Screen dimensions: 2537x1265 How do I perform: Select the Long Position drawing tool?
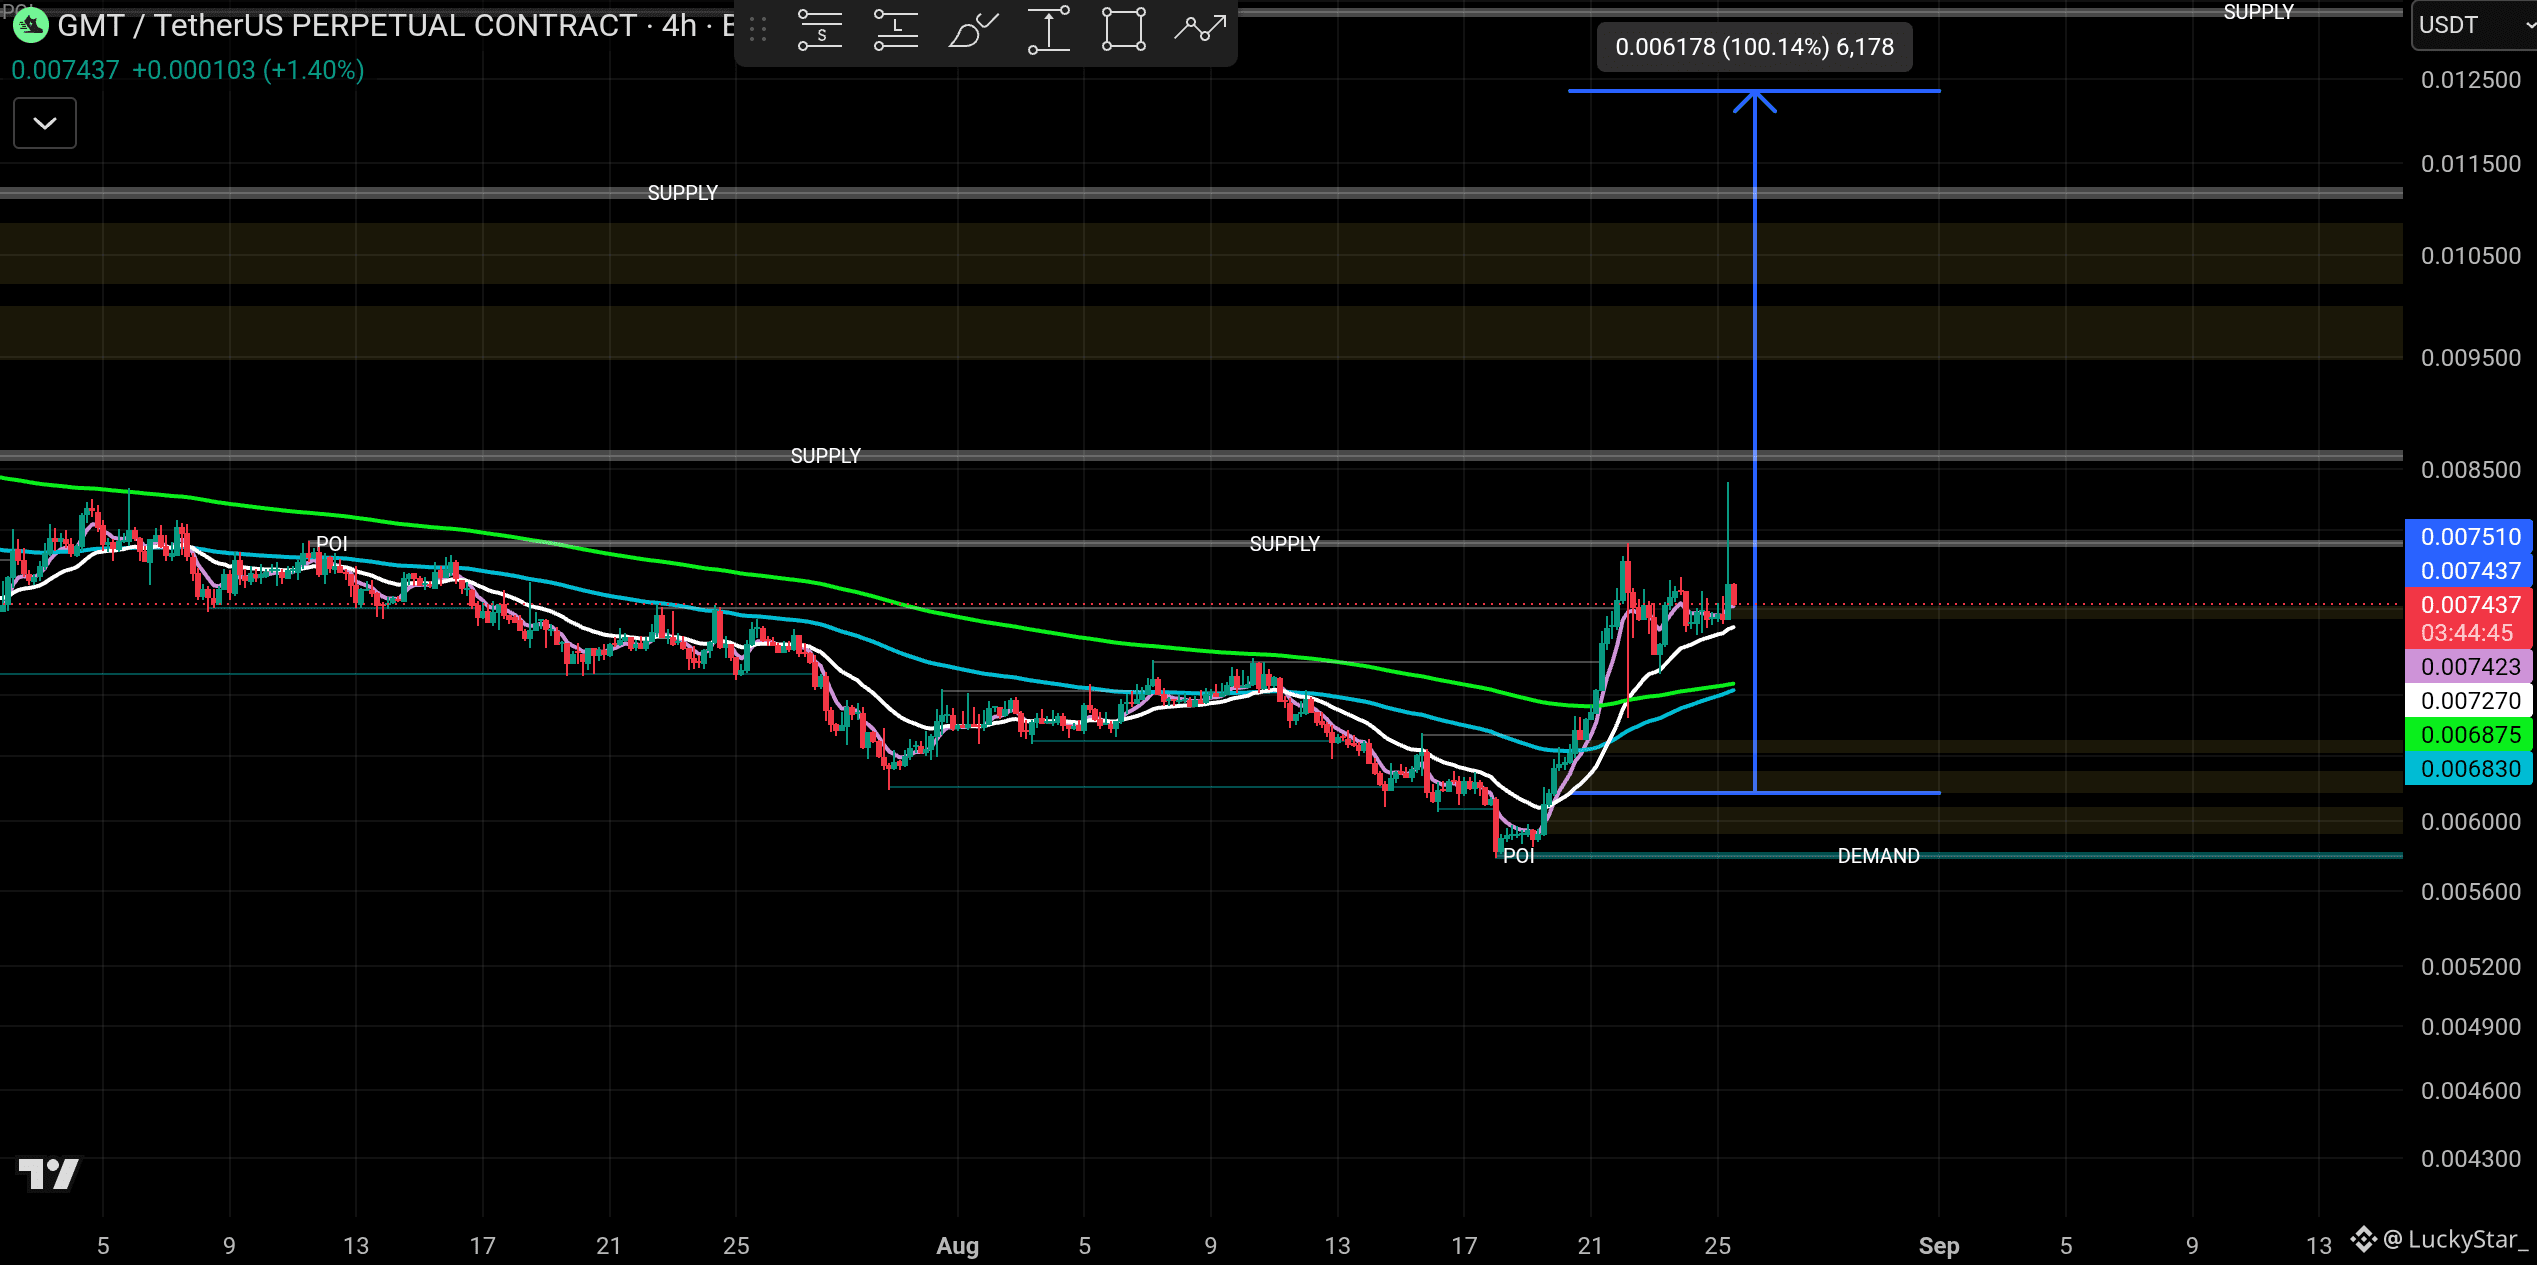coord(896,30)
